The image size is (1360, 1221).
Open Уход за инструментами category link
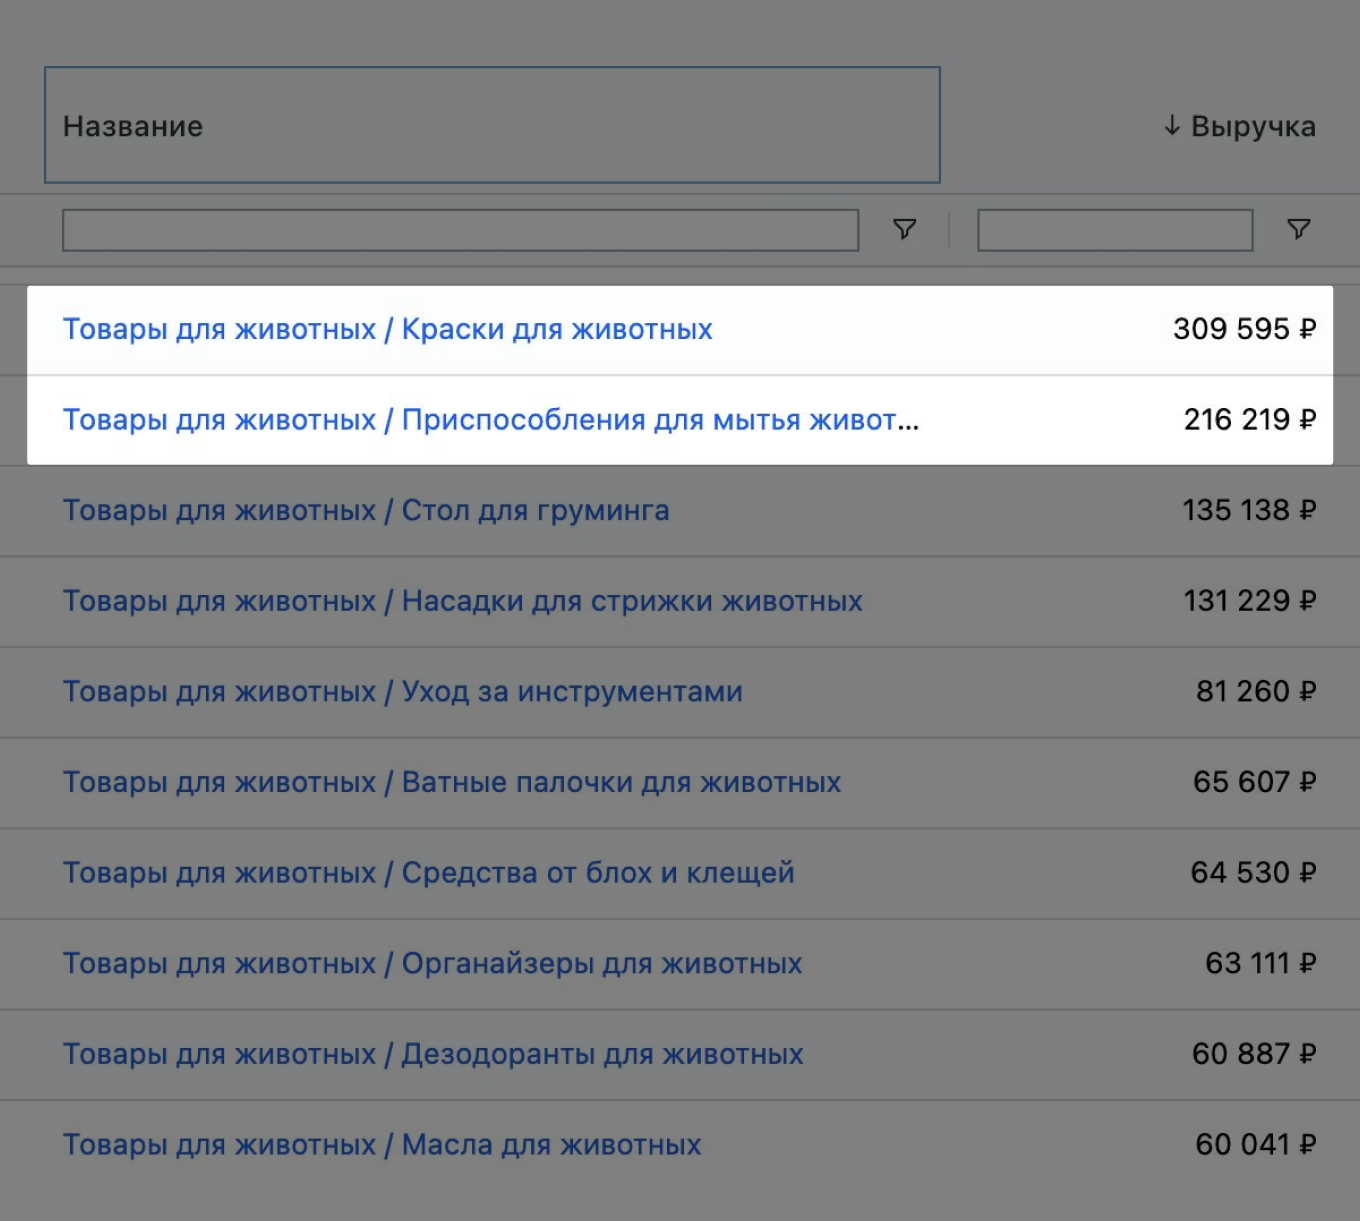(403, 692)
